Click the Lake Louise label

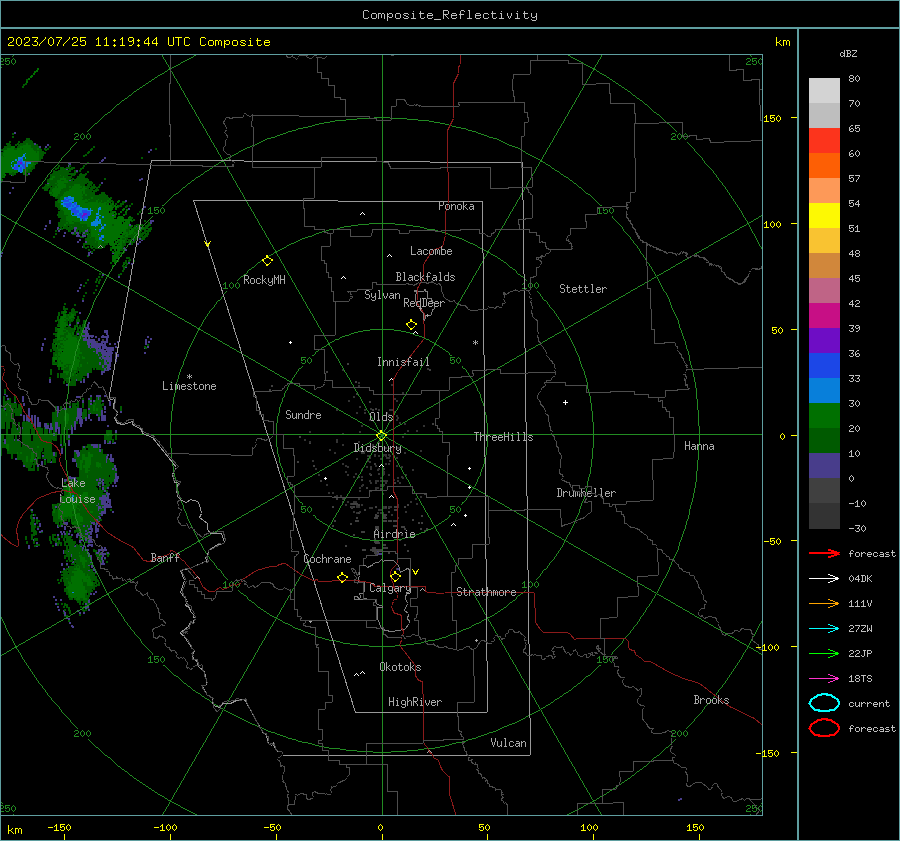[77, 491]
